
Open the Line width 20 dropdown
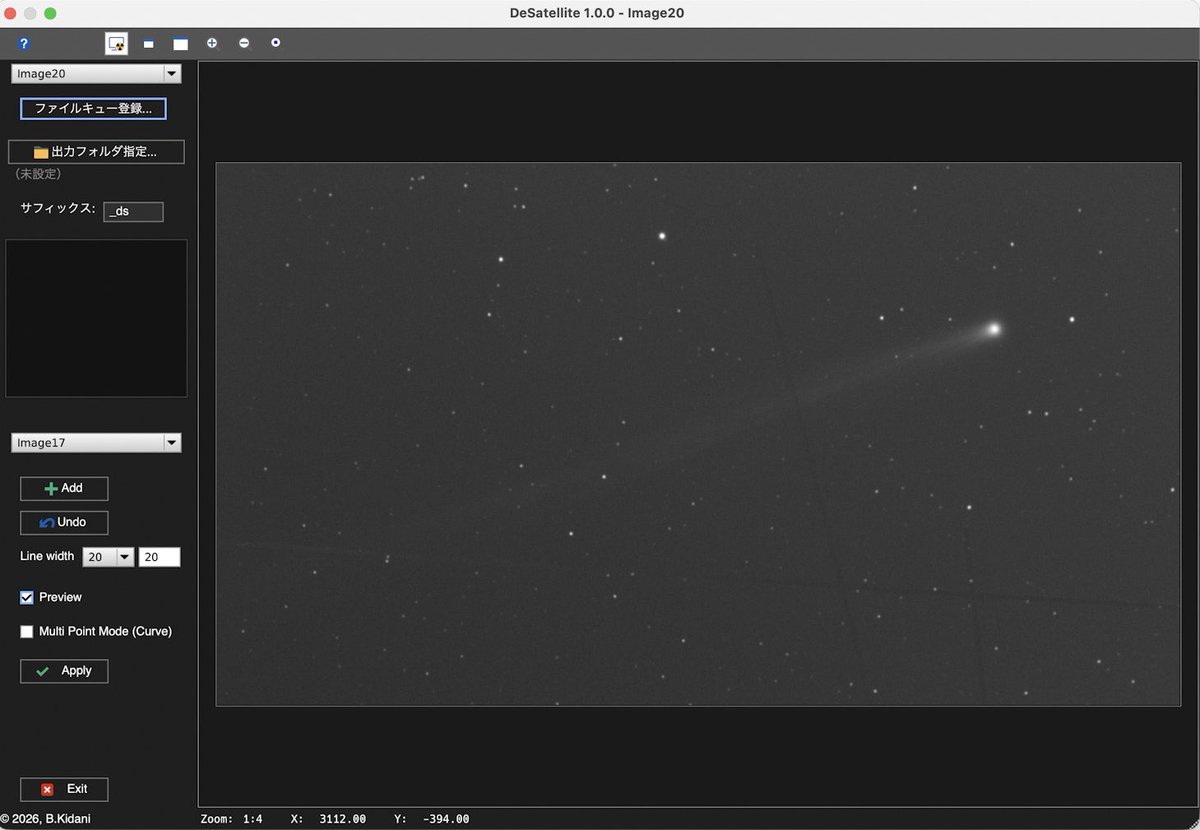[x=108, y=557]
